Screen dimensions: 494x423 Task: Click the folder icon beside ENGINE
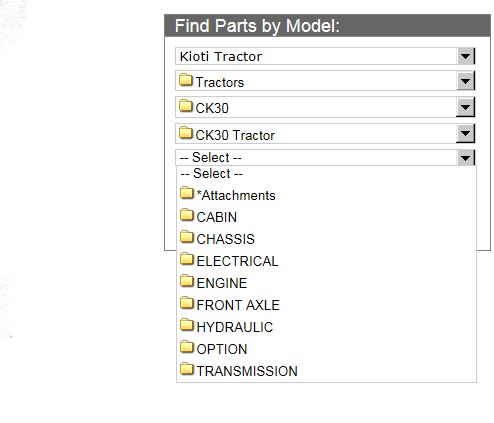click(x=187, y=281)
